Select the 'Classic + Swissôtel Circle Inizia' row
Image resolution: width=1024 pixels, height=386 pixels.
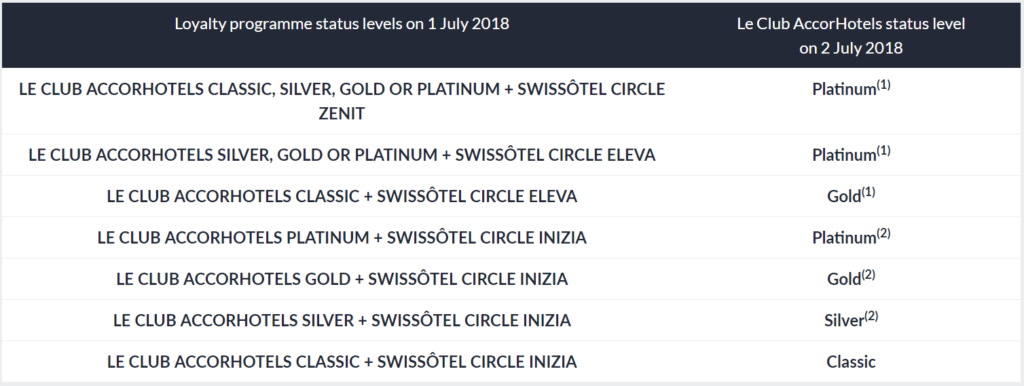(x=342, y=362)
